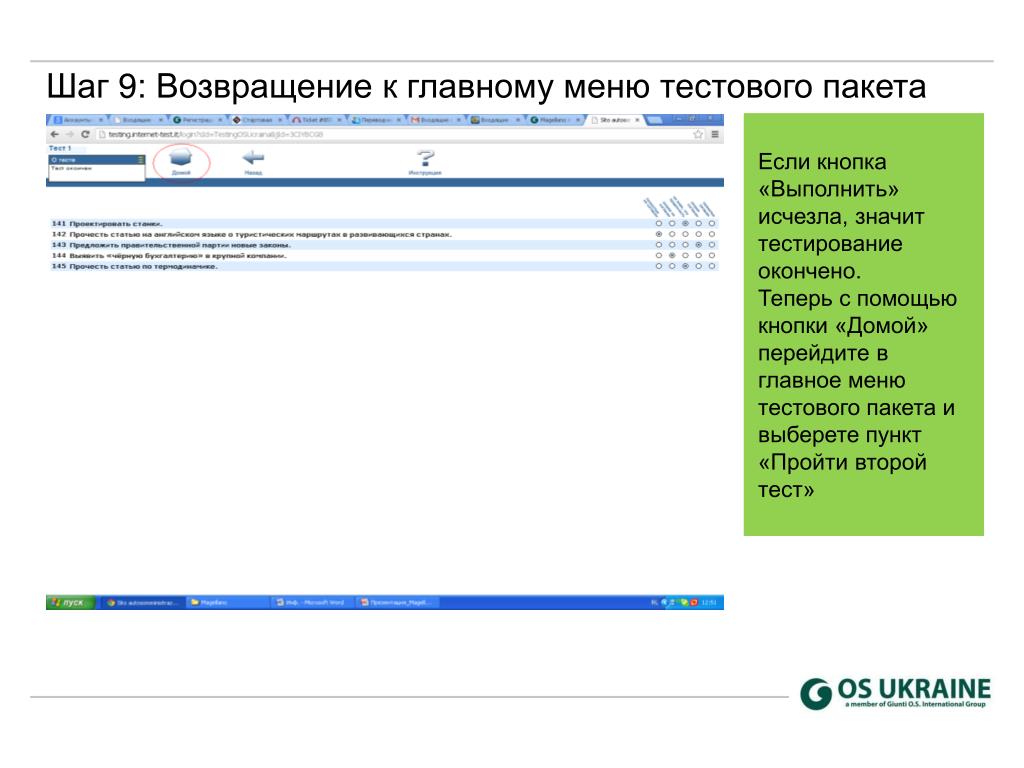Click the taskbar clock

tap(709, 602)
